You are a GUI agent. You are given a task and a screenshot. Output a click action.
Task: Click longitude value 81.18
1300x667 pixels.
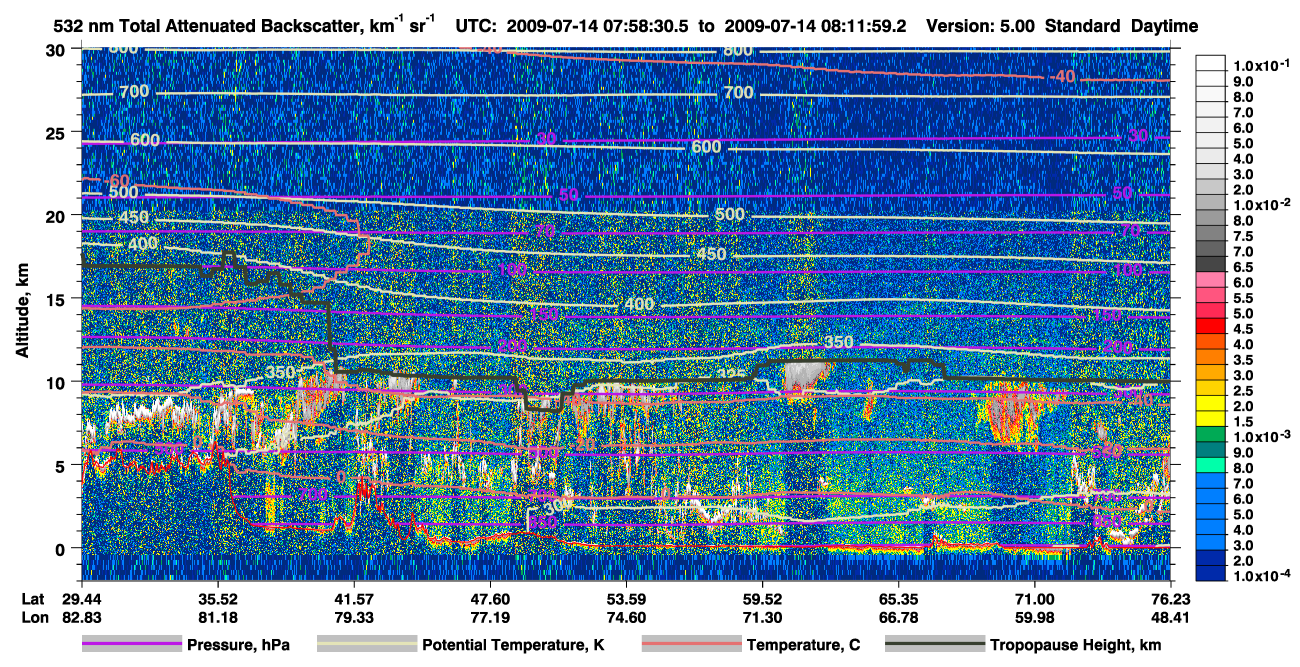point(217,617)
